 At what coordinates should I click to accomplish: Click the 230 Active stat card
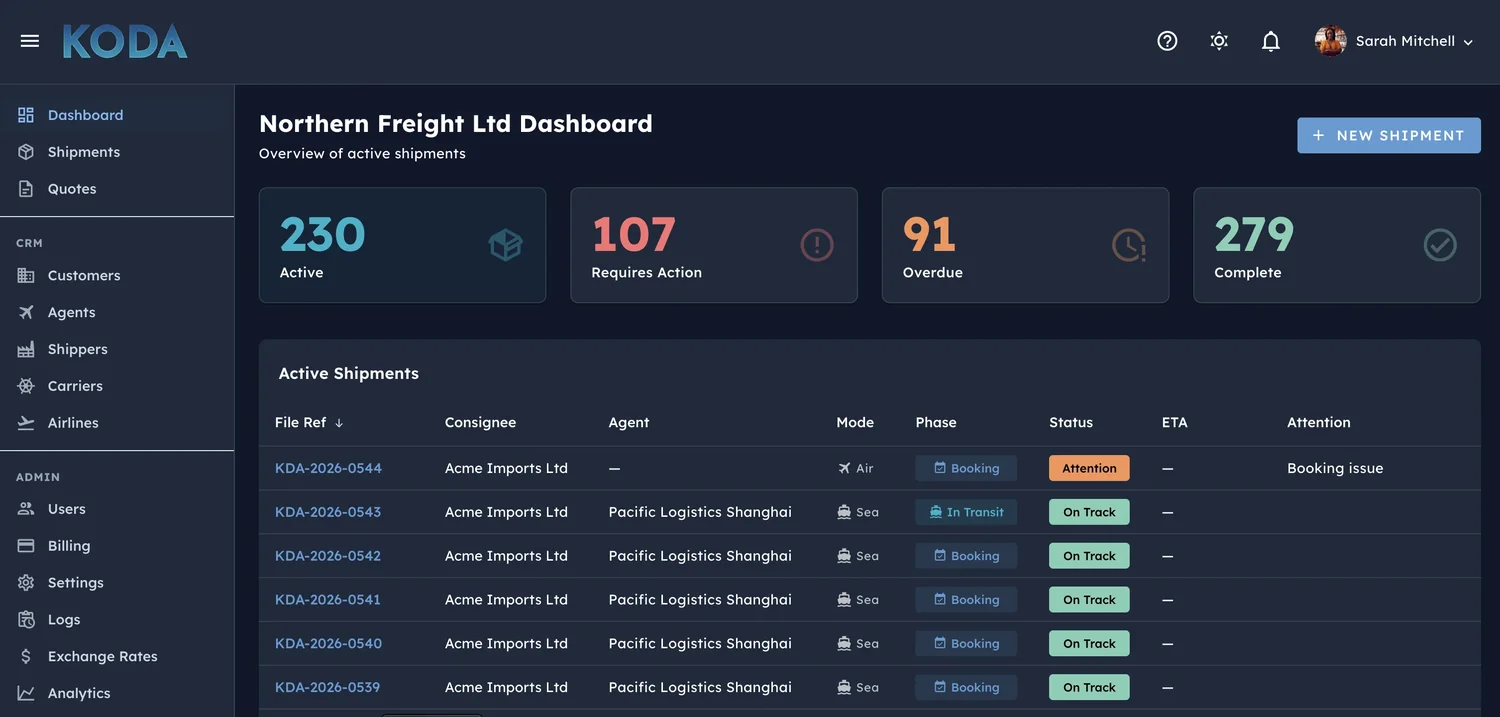point(402,245)
